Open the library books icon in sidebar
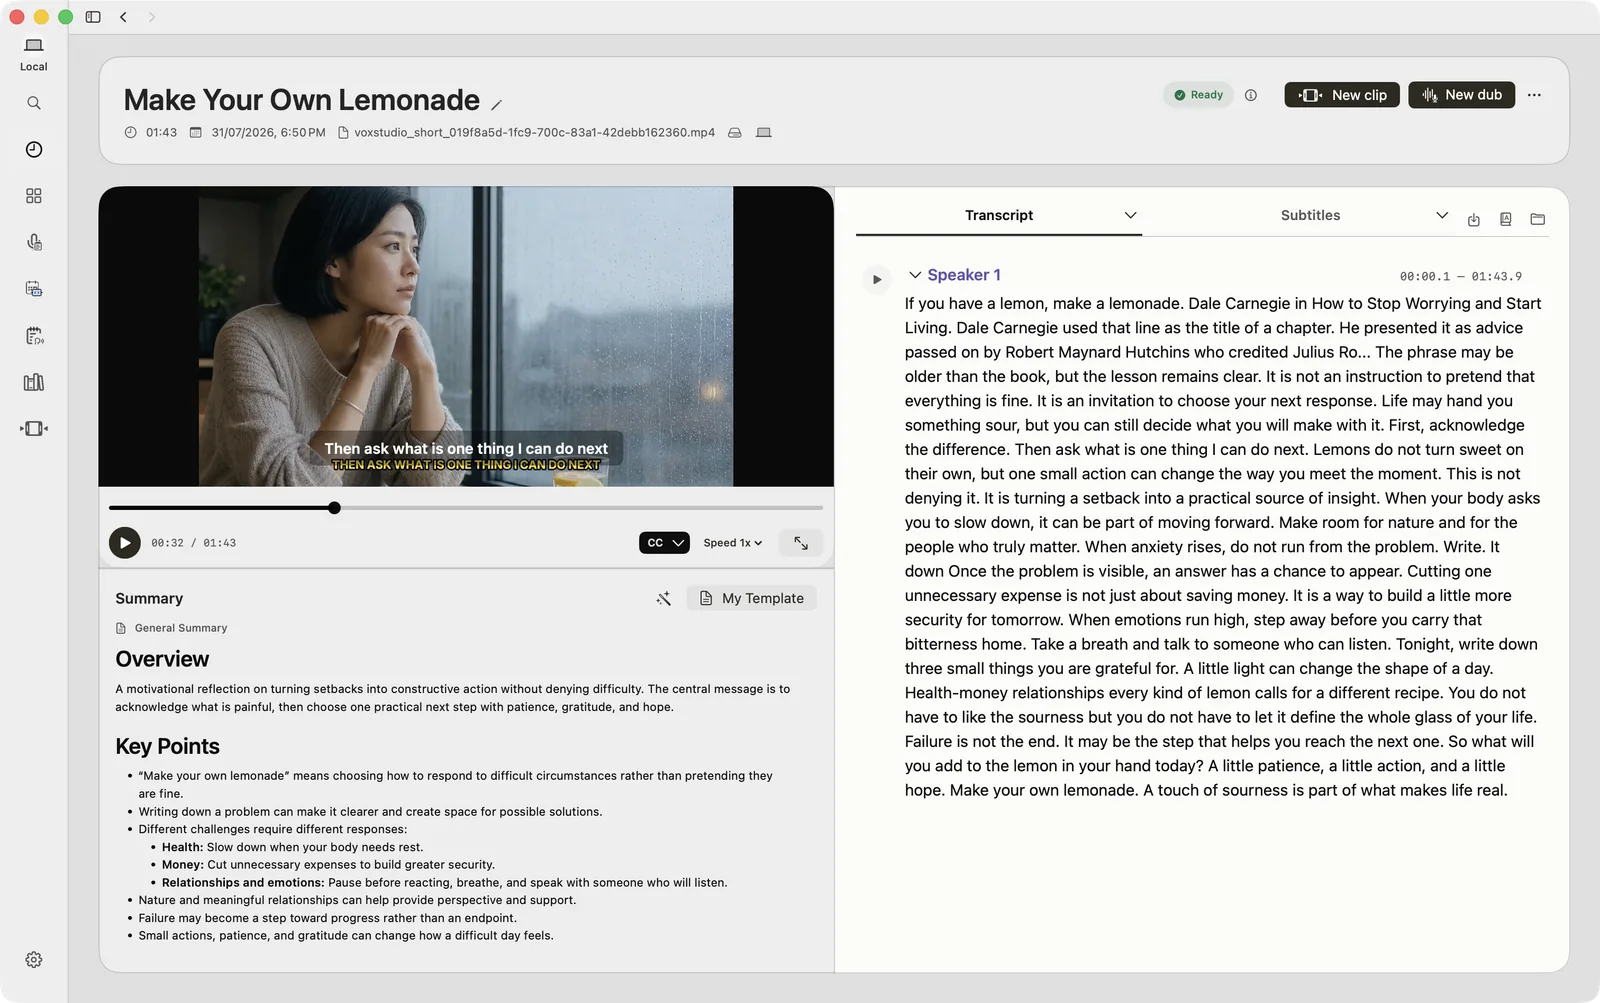 [x=34, y=382]
